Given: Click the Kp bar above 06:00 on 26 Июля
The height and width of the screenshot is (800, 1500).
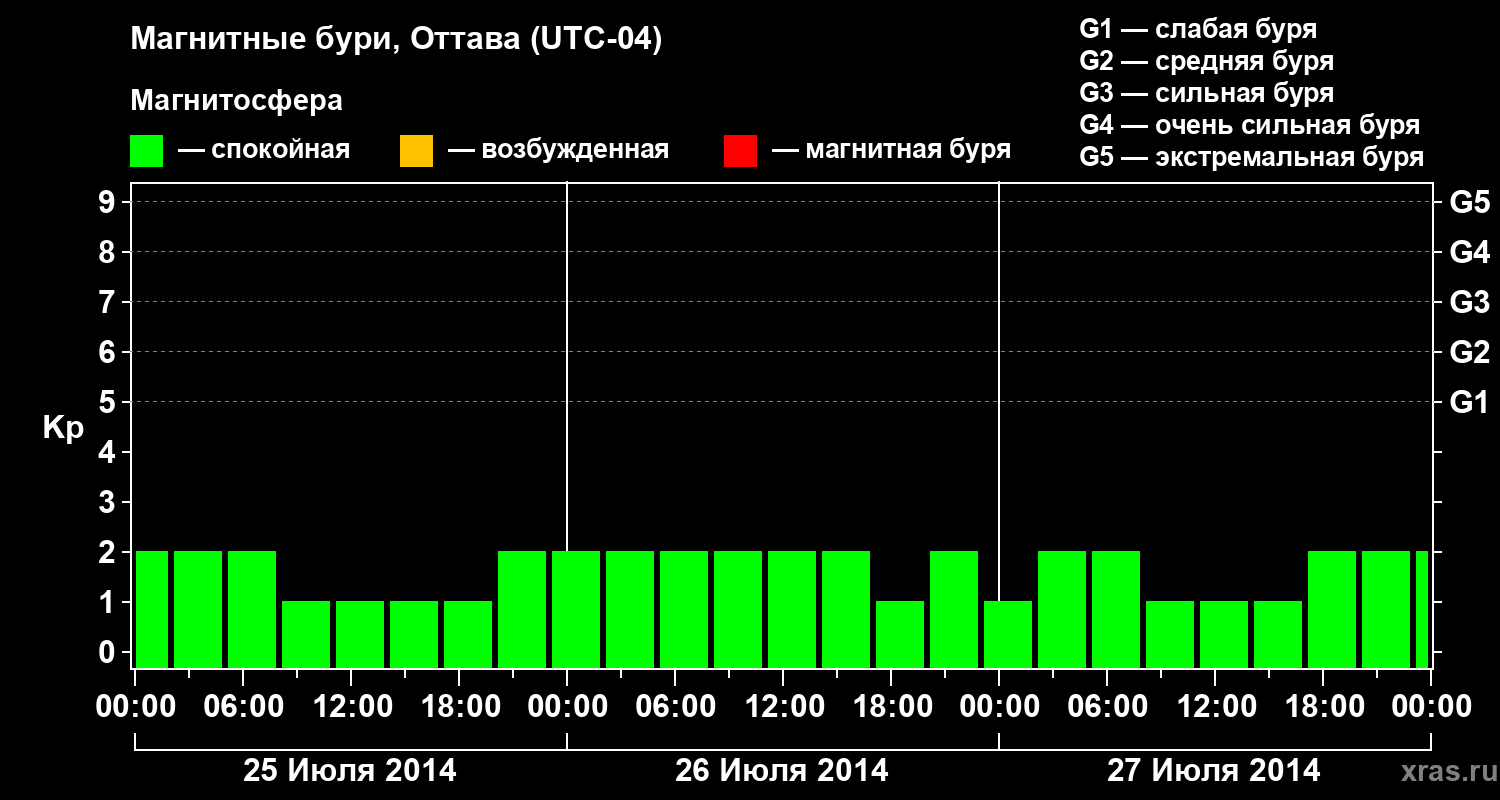Looking at the screenshot, I should [x=684, y=609].
